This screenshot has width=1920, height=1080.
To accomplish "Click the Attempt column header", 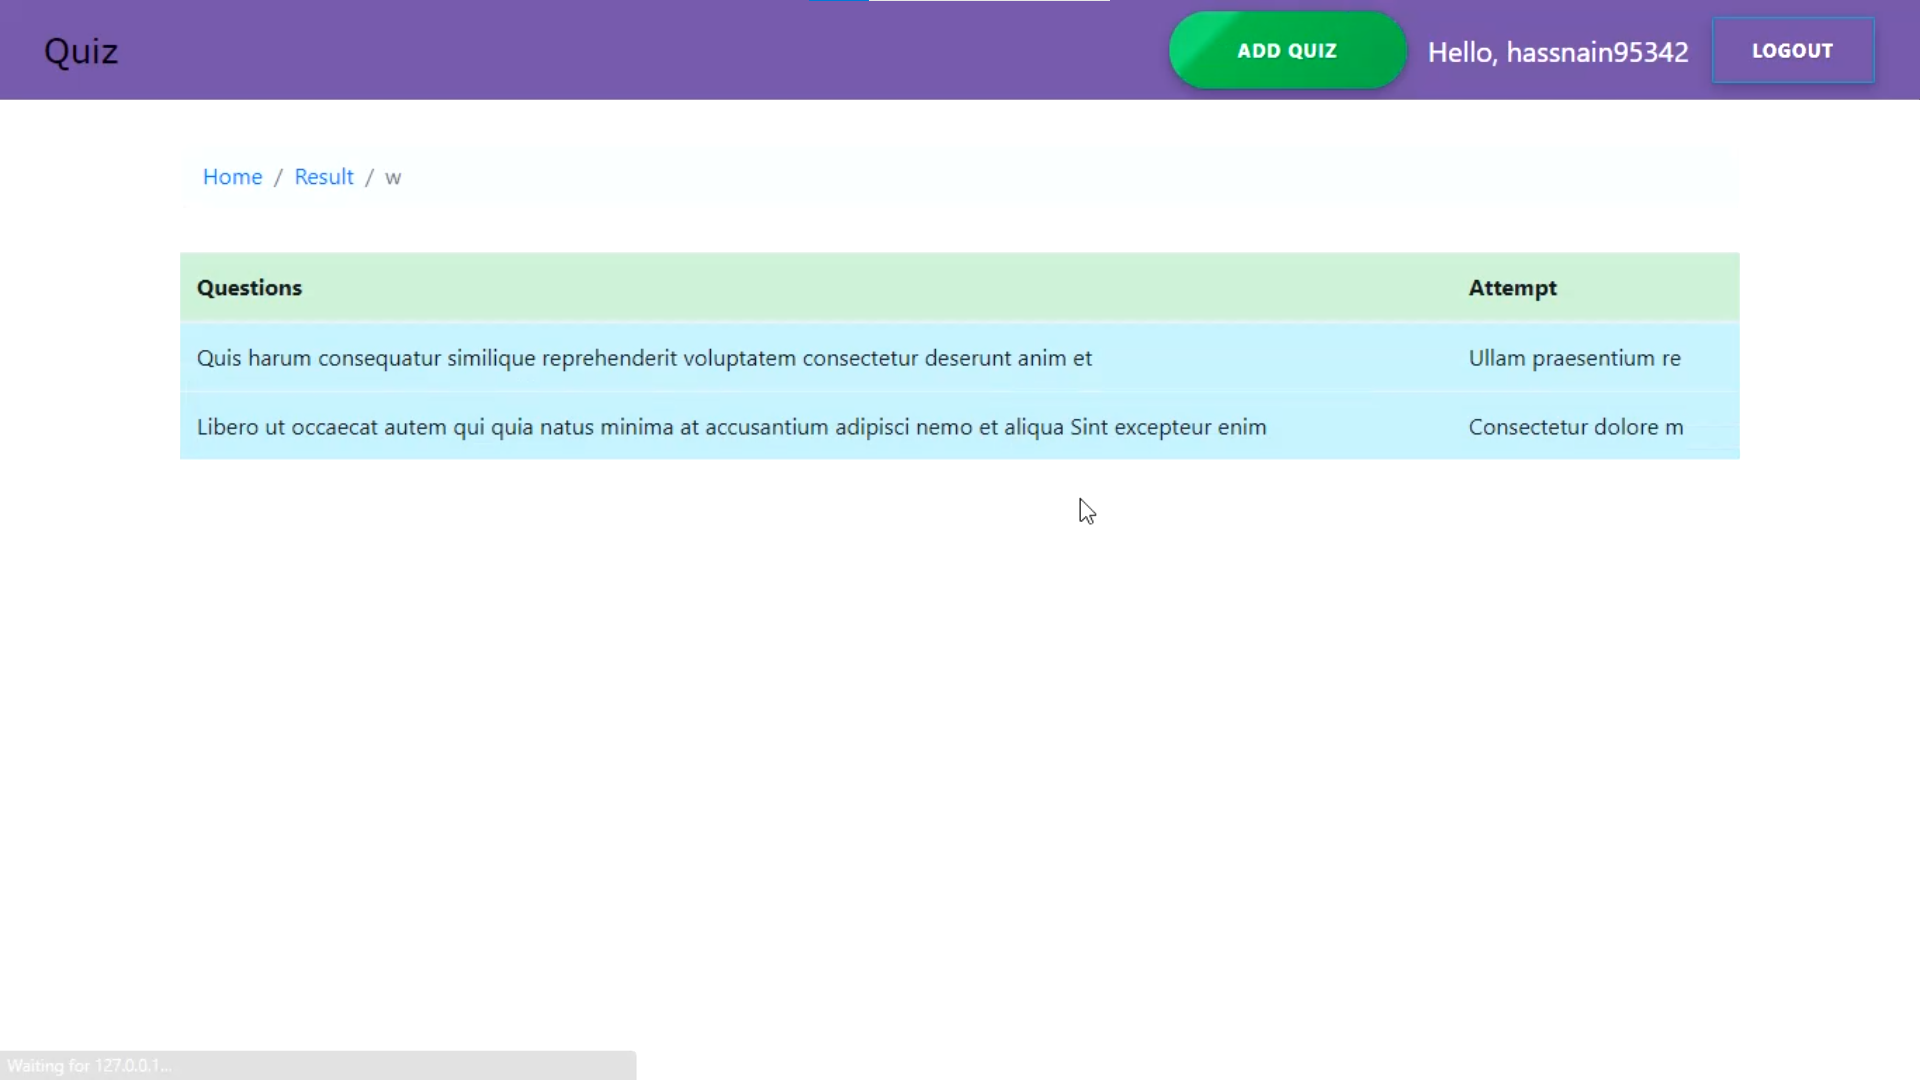I will point(1512,288).
